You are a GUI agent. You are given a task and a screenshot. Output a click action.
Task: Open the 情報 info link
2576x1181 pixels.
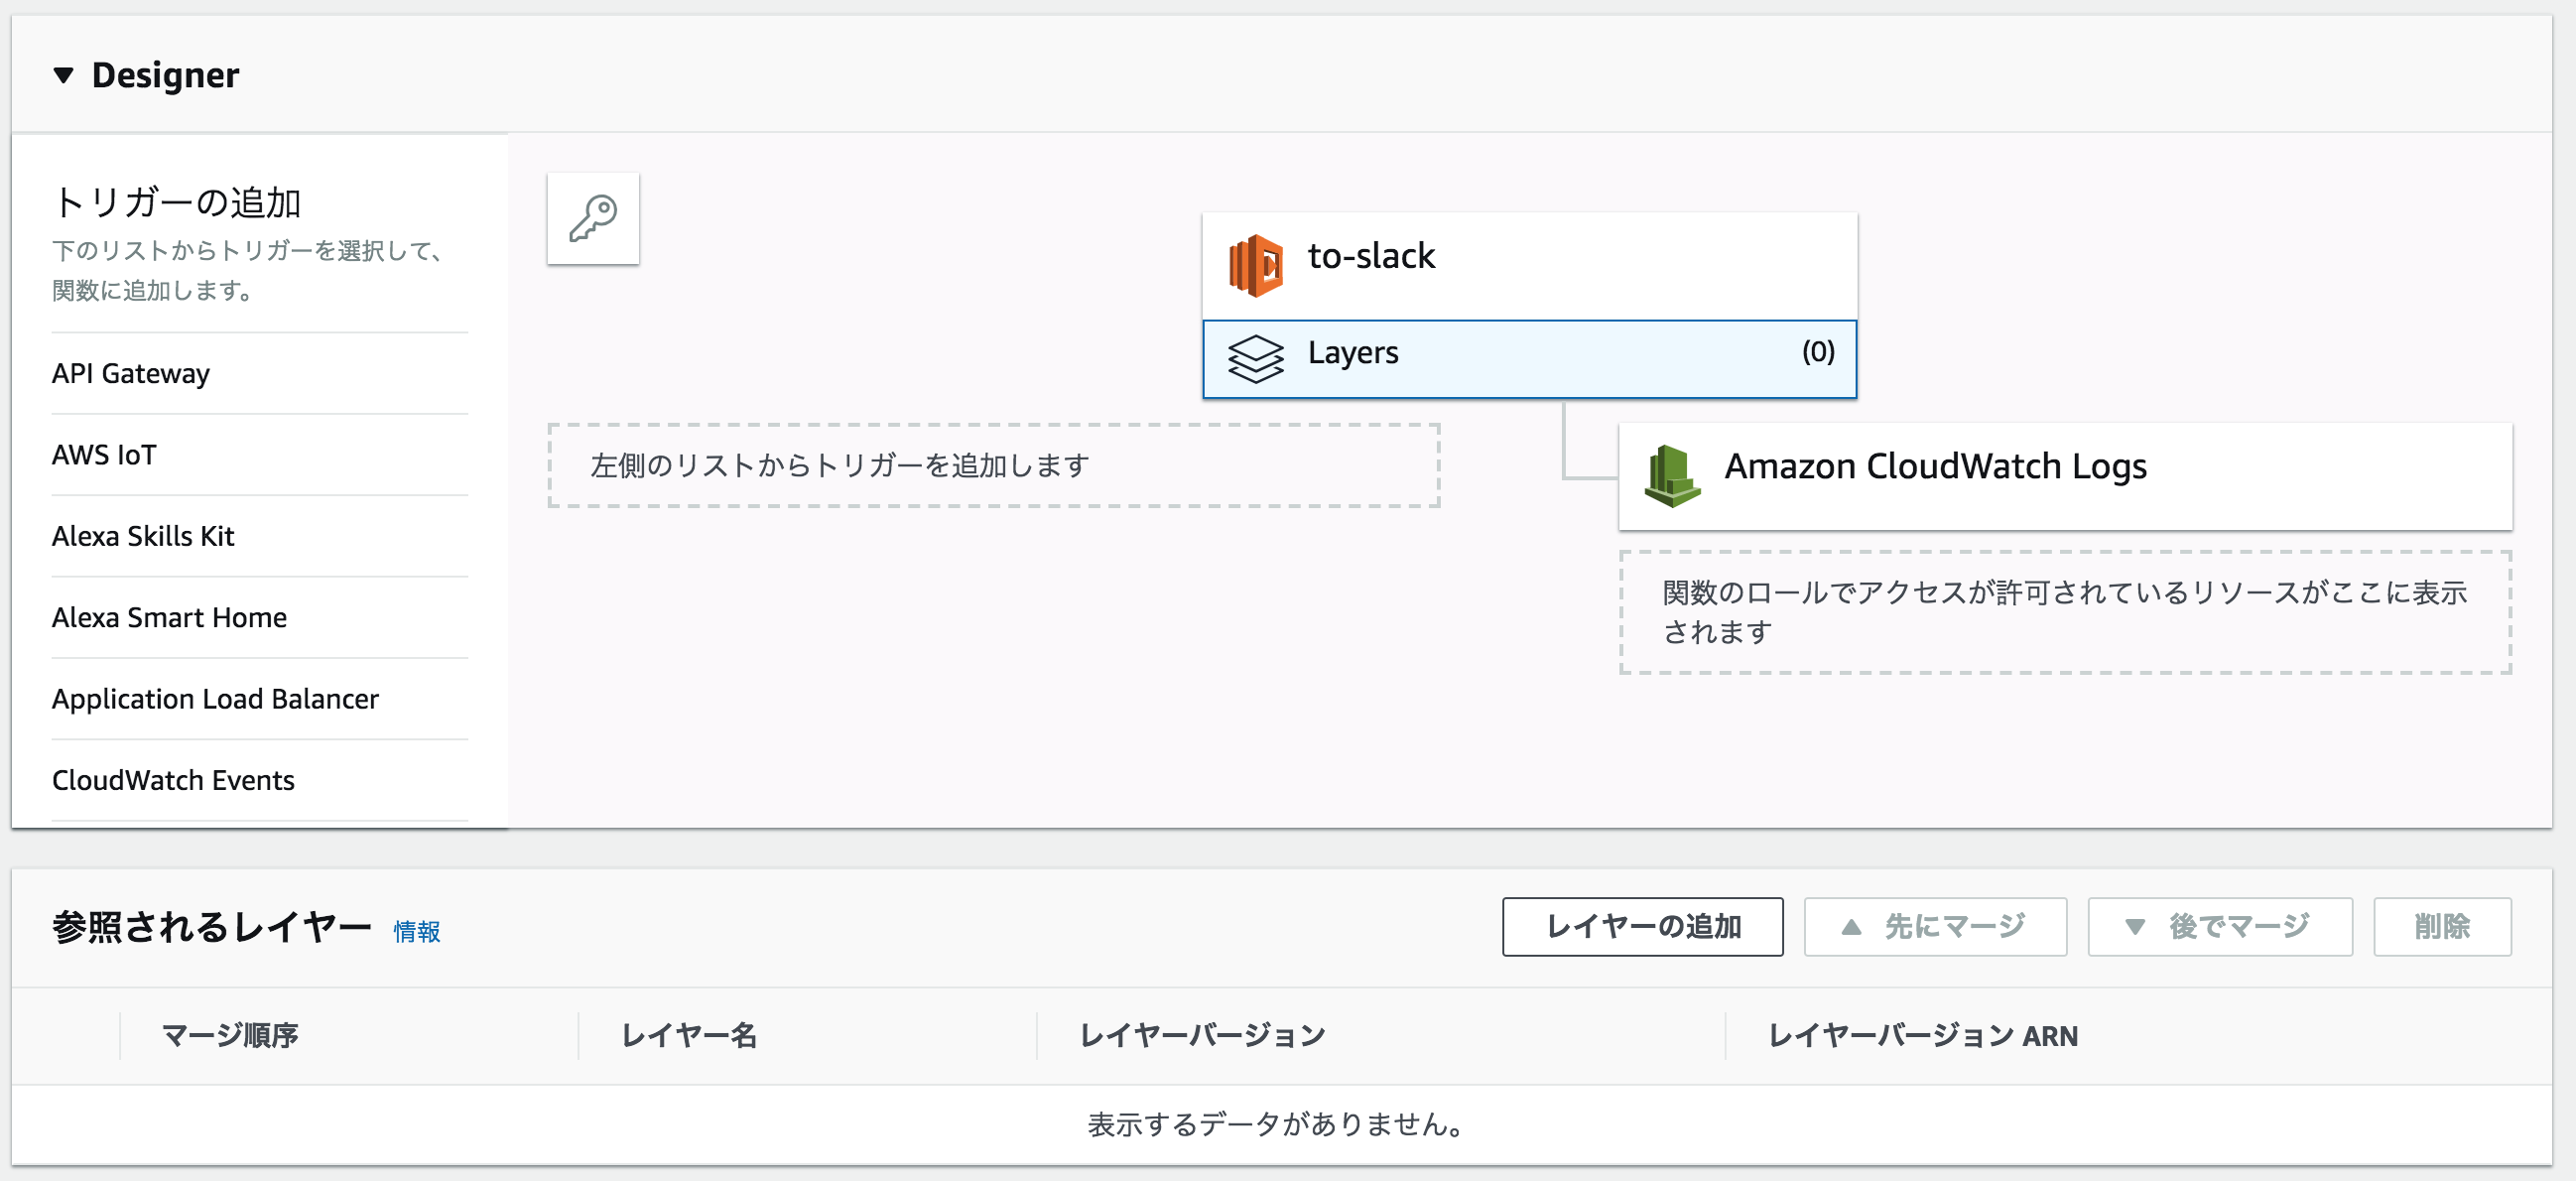click(x=417, y=932)
